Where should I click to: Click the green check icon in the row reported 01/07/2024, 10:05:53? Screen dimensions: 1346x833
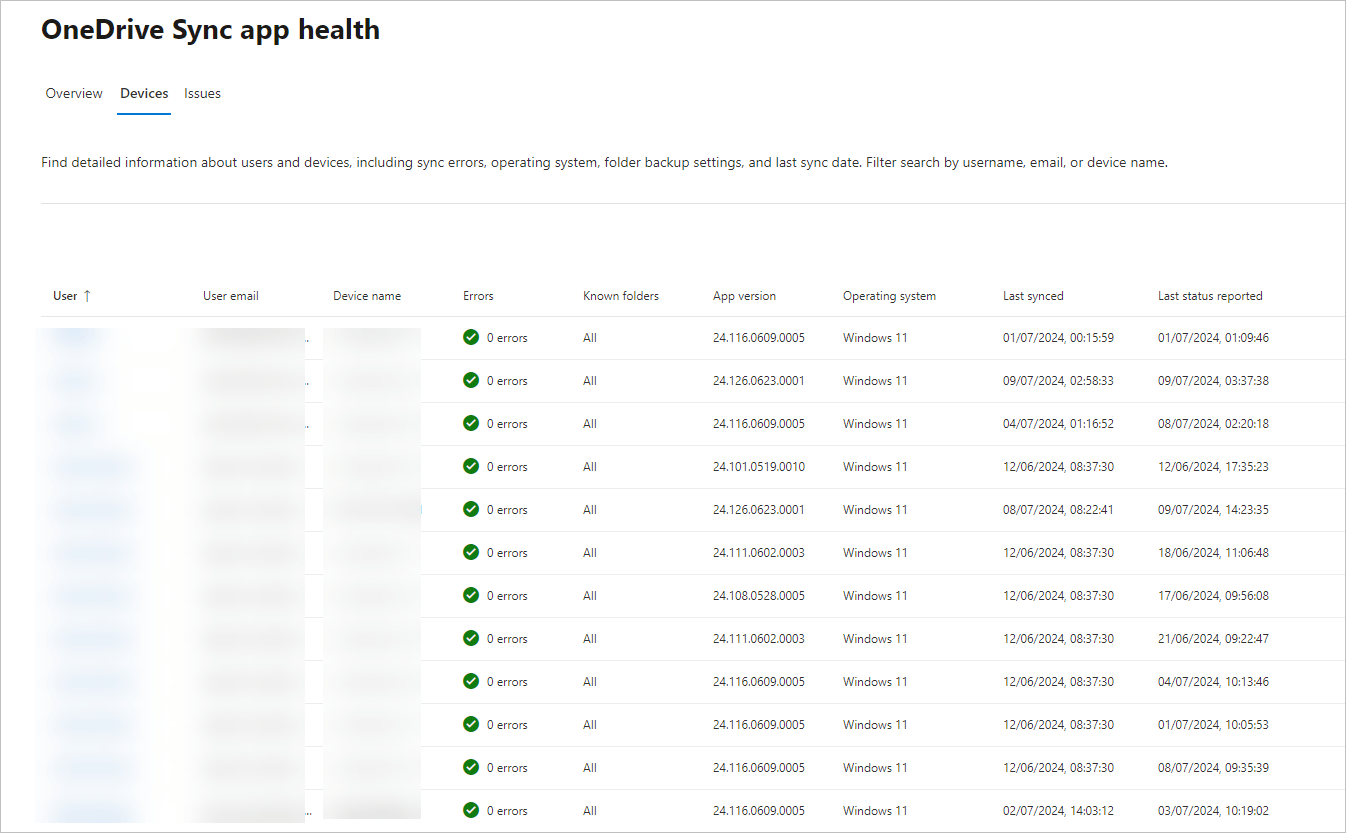[471, 724]
